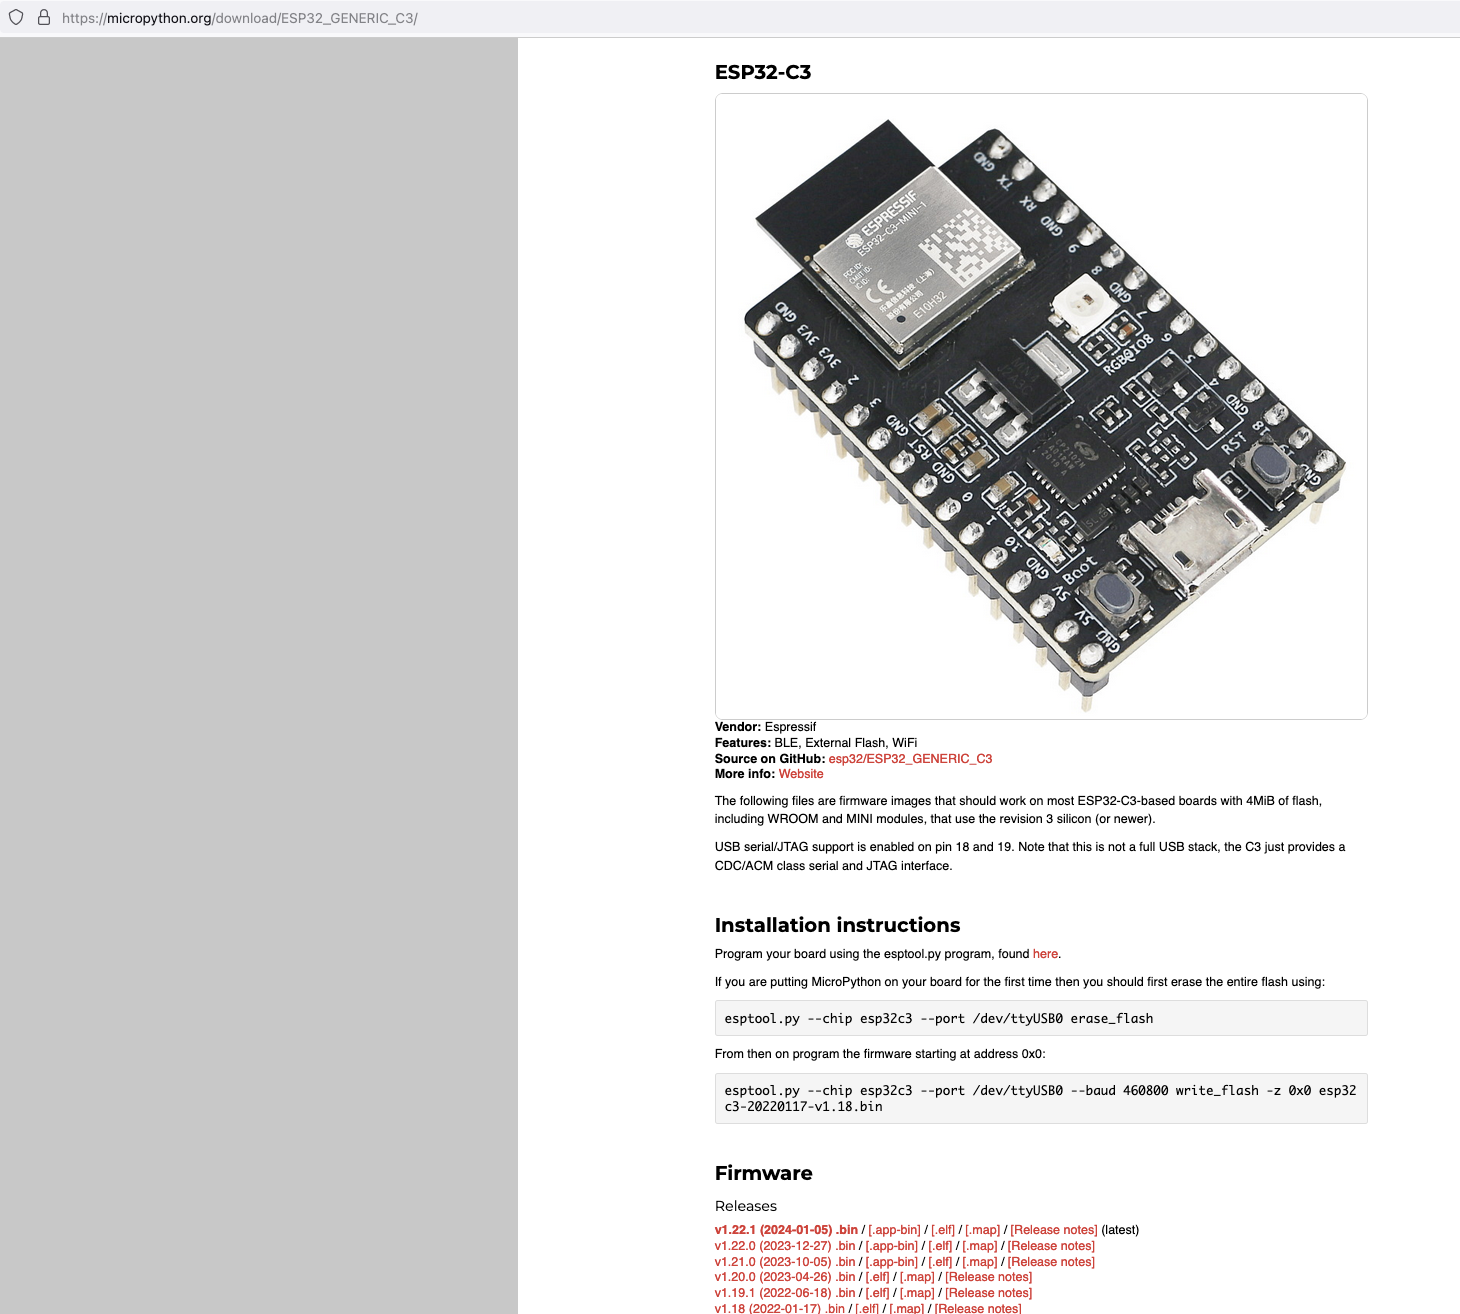1460x1314 pixels.
Task: Download the v1.22.0 [.map] file
Action: (979, 1246)
